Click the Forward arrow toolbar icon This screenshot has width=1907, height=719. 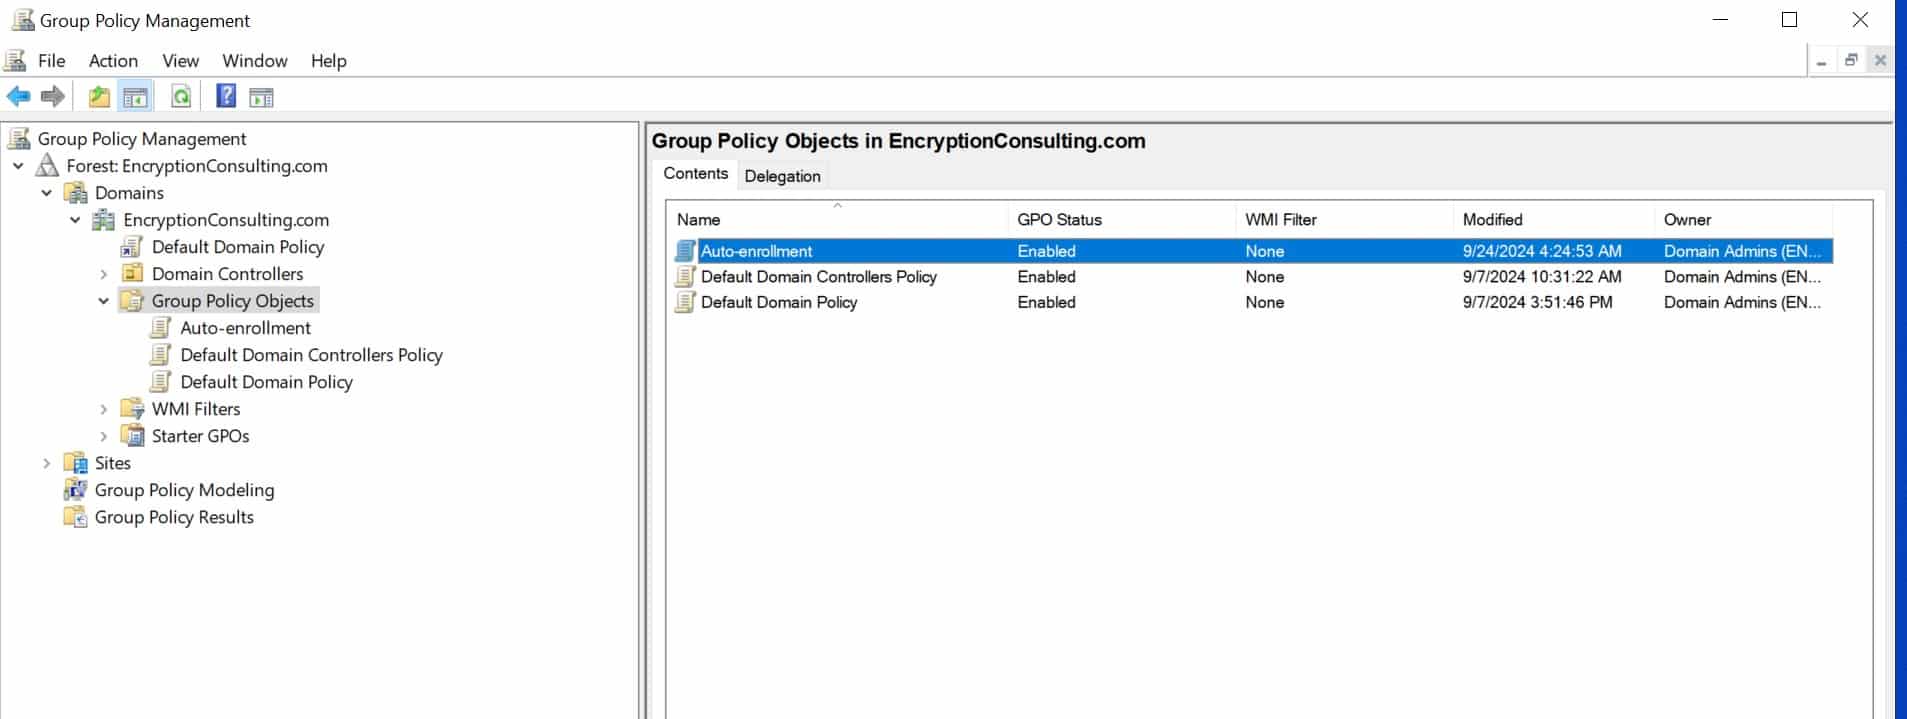click(x=53, y=97)
